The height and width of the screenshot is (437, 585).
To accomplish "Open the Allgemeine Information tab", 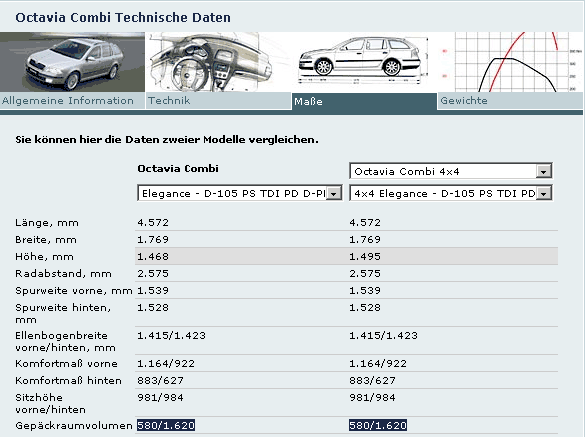I will tap(72, 101).
